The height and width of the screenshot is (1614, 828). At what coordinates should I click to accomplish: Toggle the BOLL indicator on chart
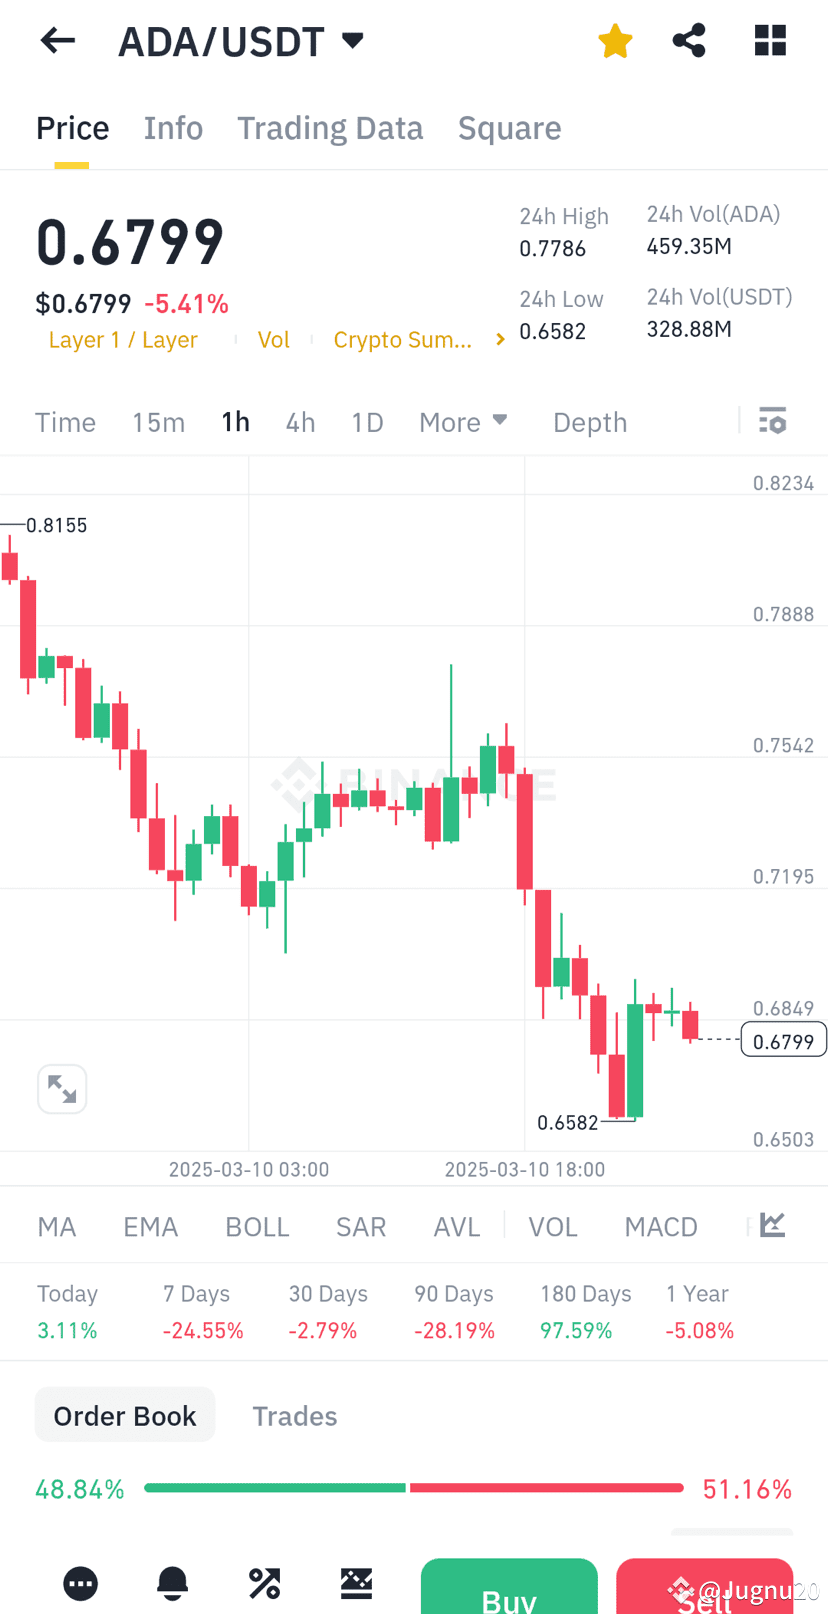pos(257,1225)
